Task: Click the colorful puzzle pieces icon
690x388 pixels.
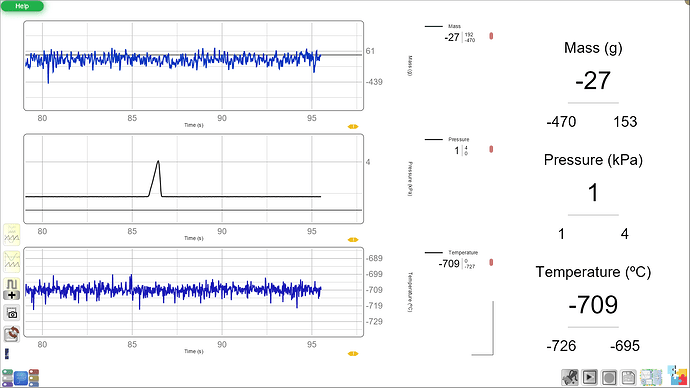Action: (677, 376)
